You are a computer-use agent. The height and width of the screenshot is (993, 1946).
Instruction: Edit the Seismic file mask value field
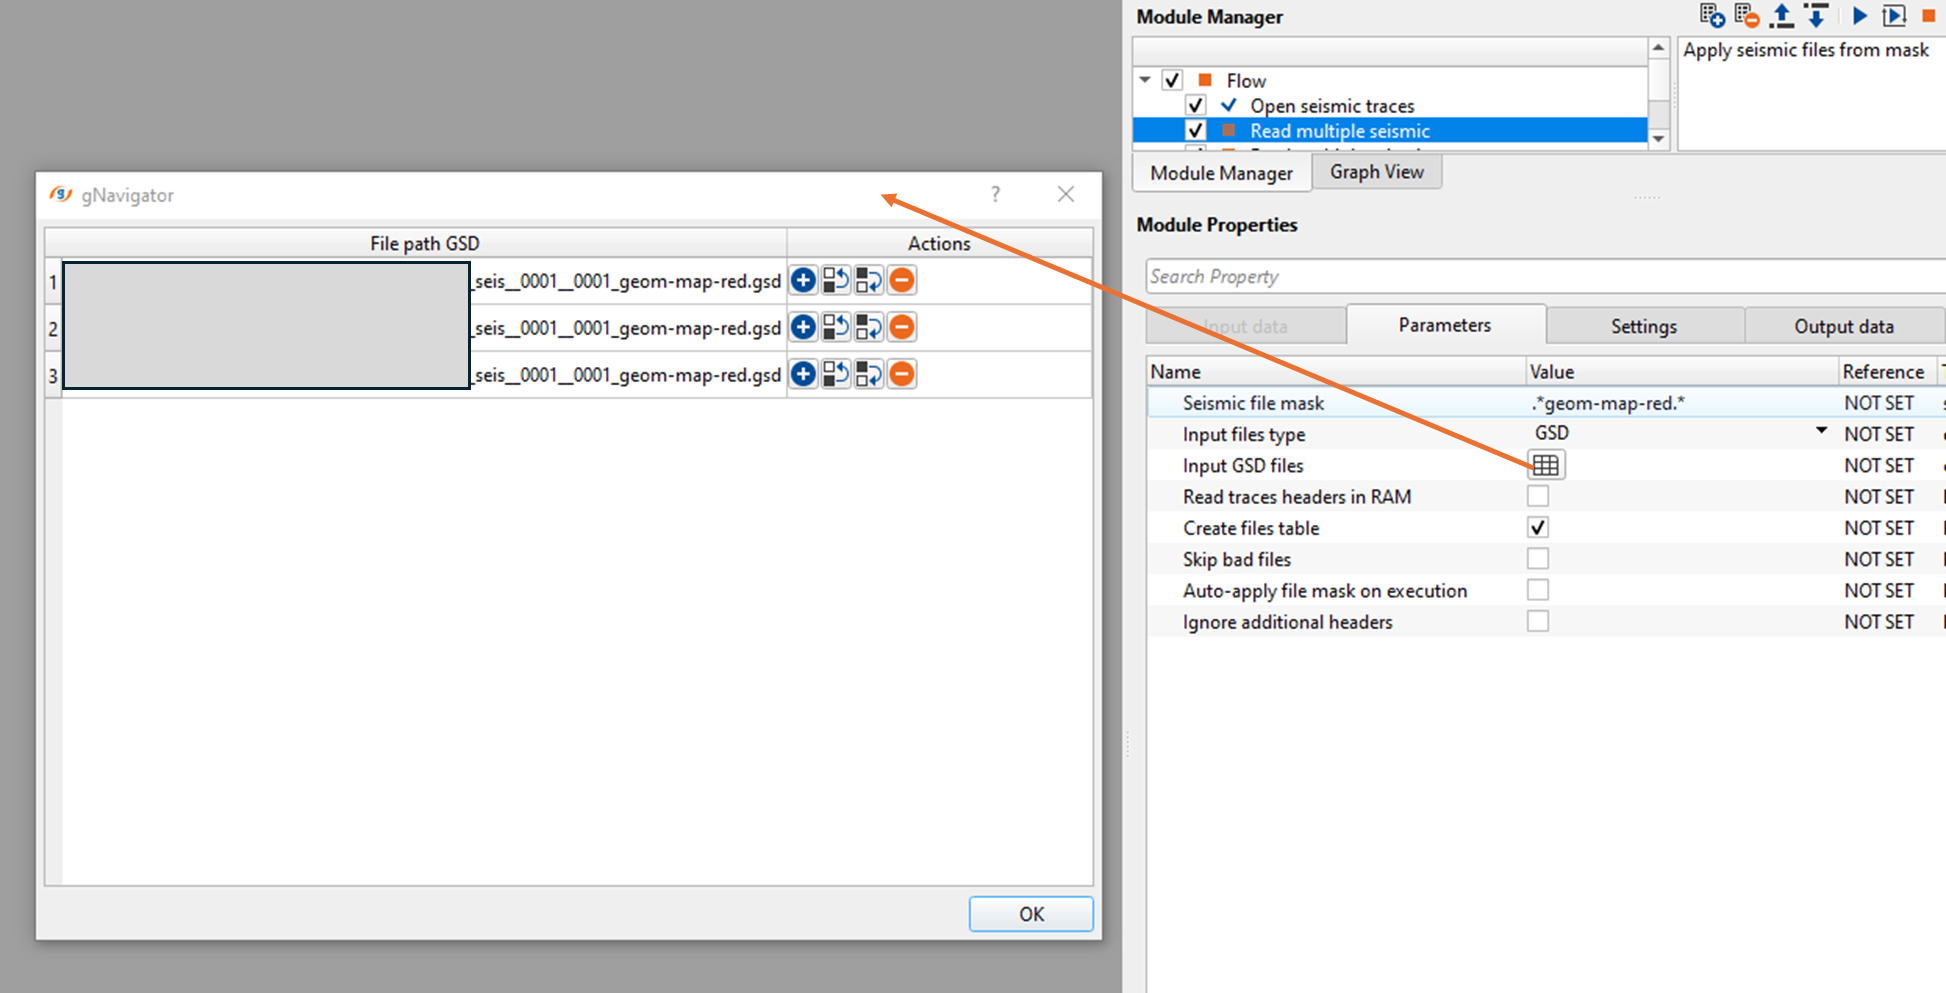[1682, 403]
